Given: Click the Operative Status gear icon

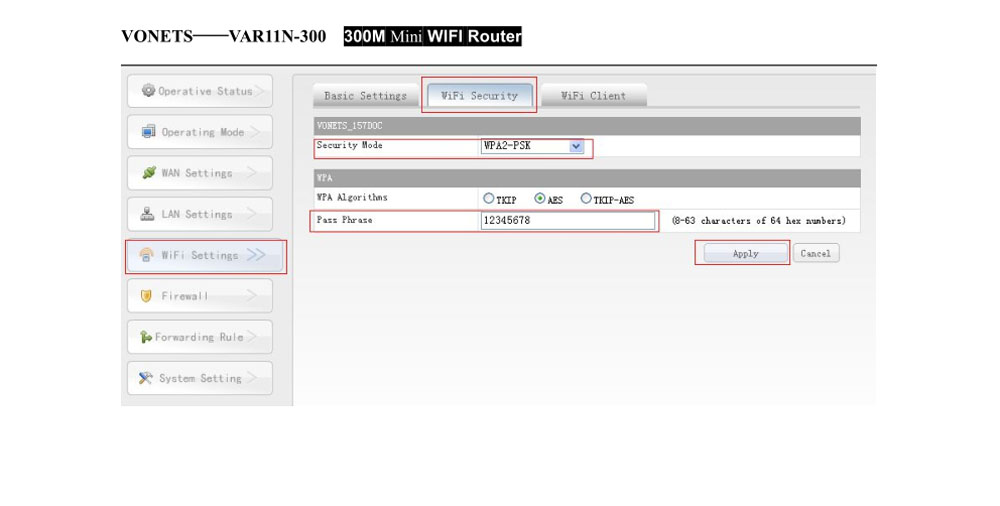Looking at the screenshot, I should tap(149, 91).
